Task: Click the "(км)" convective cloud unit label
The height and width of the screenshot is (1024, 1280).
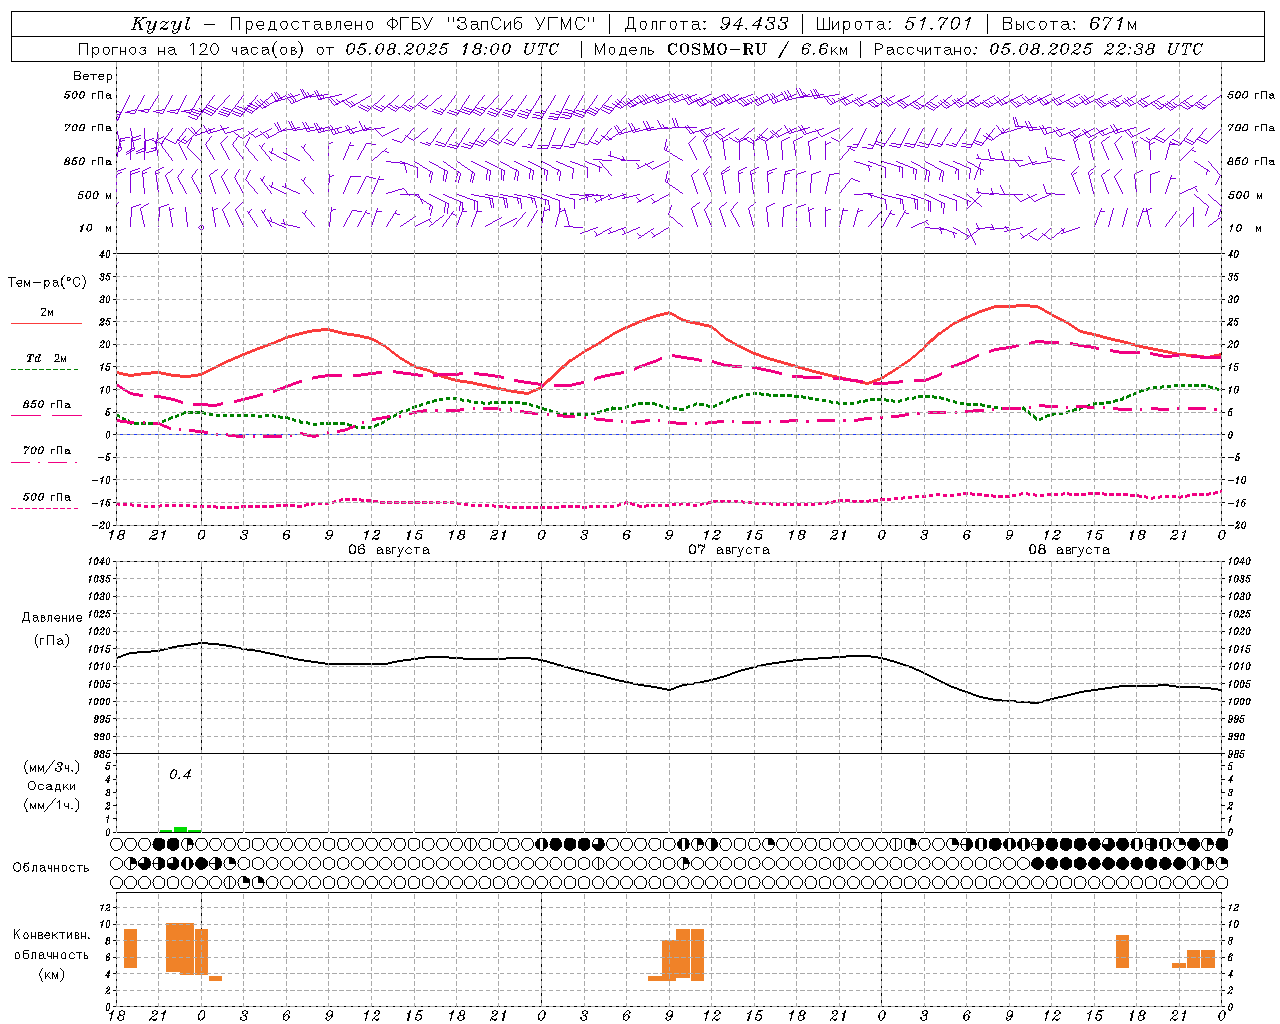Action: point(52,974)
